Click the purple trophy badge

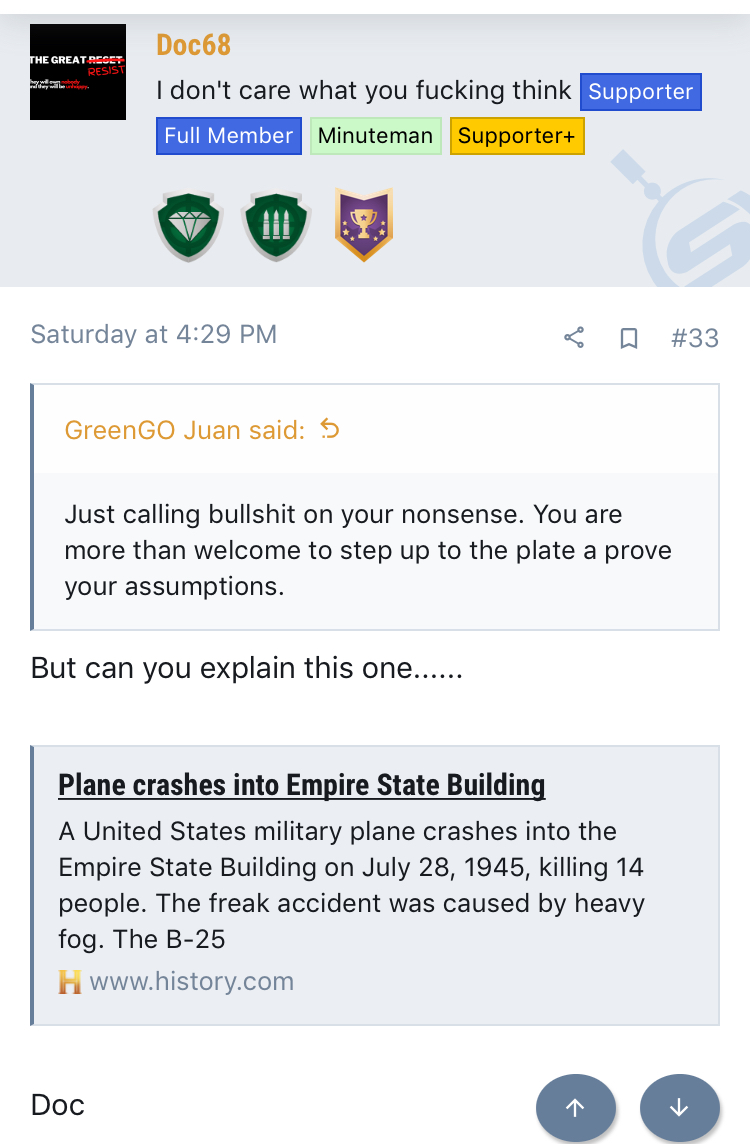coord(364,225)
